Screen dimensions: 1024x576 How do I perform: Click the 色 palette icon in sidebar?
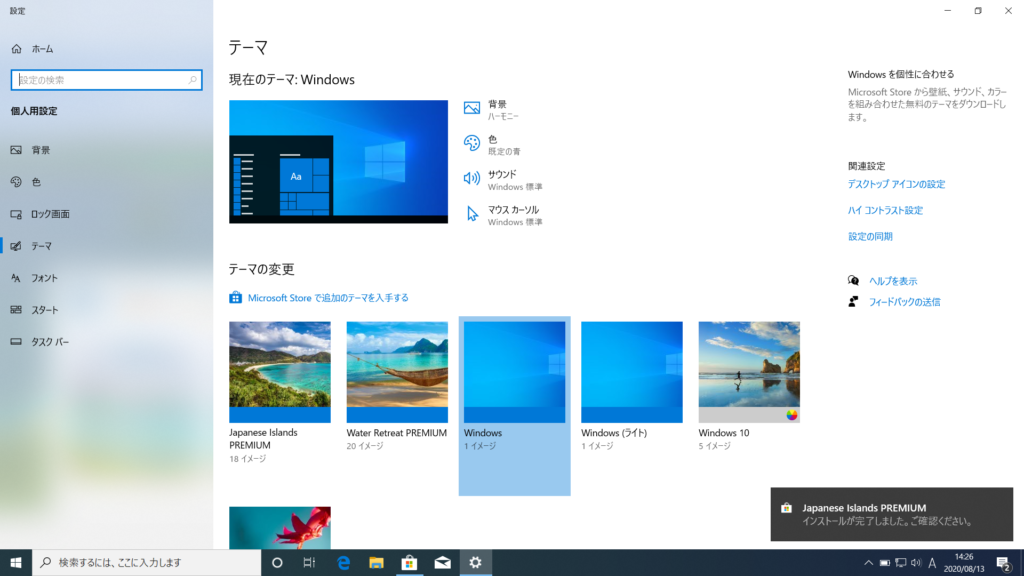click(x=16, y=182)
